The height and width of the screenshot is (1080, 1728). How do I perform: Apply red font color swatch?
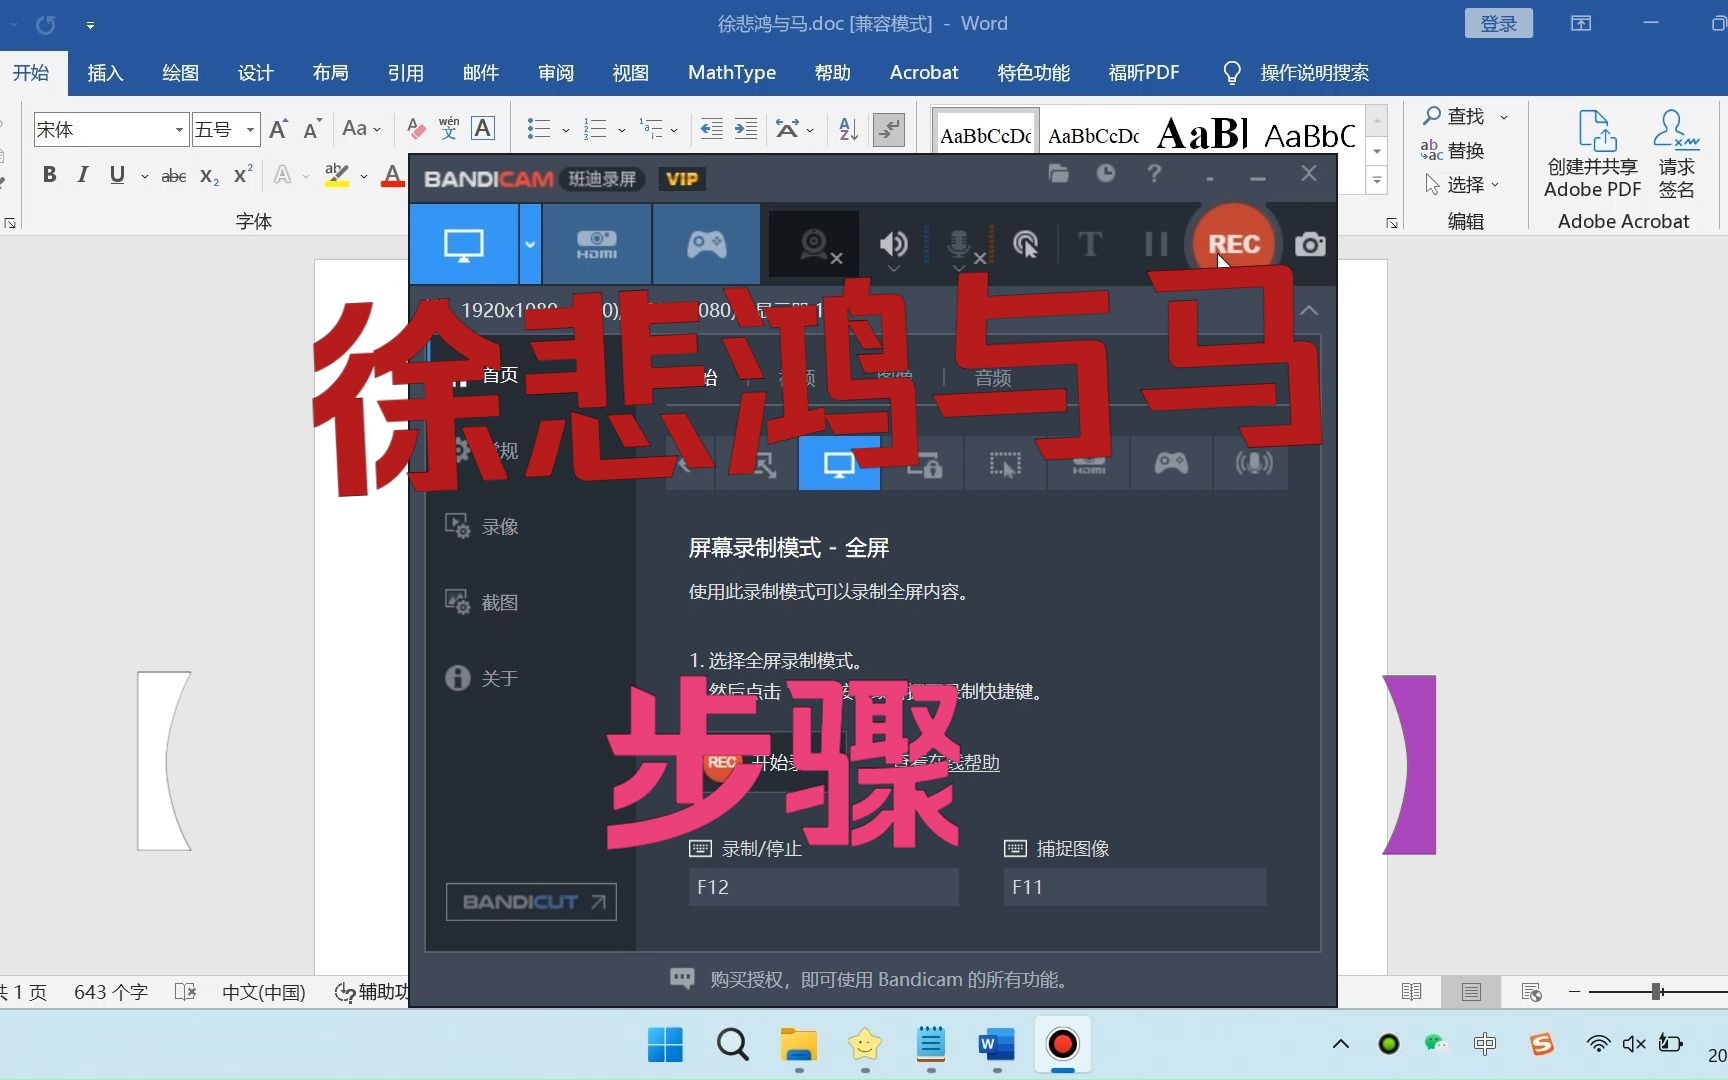point(394,176)
